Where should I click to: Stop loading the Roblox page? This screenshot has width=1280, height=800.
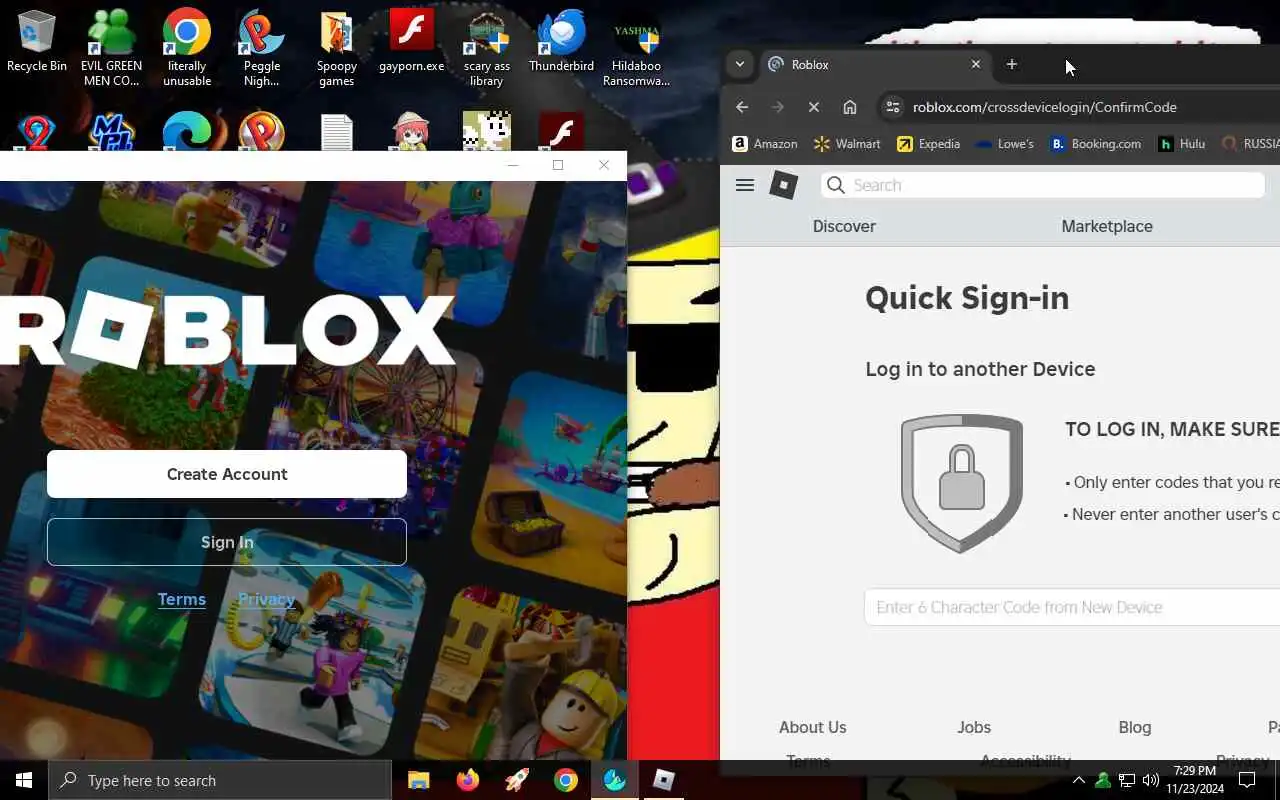814,107
